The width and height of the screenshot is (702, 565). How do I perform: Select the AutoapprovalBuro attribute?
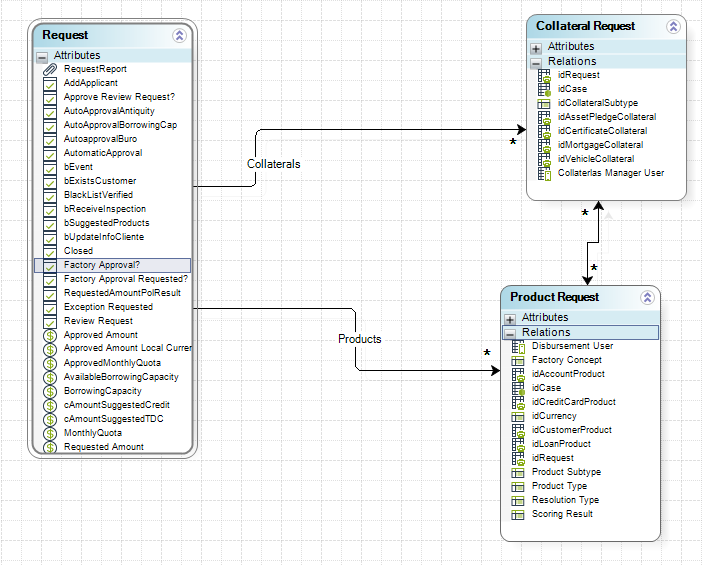click(100, 139)
